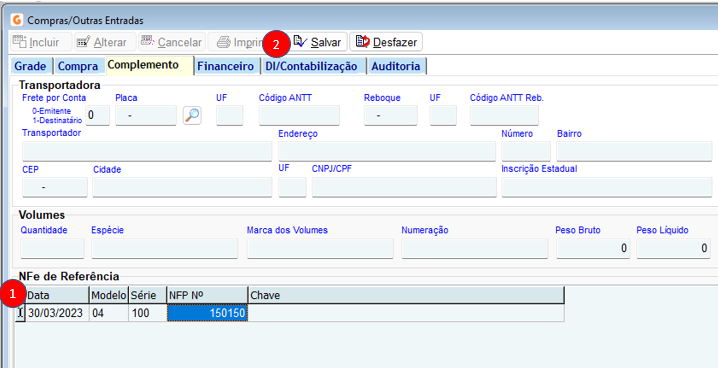
Task: Click the Peso Líquido field
Action: [674, 248]
